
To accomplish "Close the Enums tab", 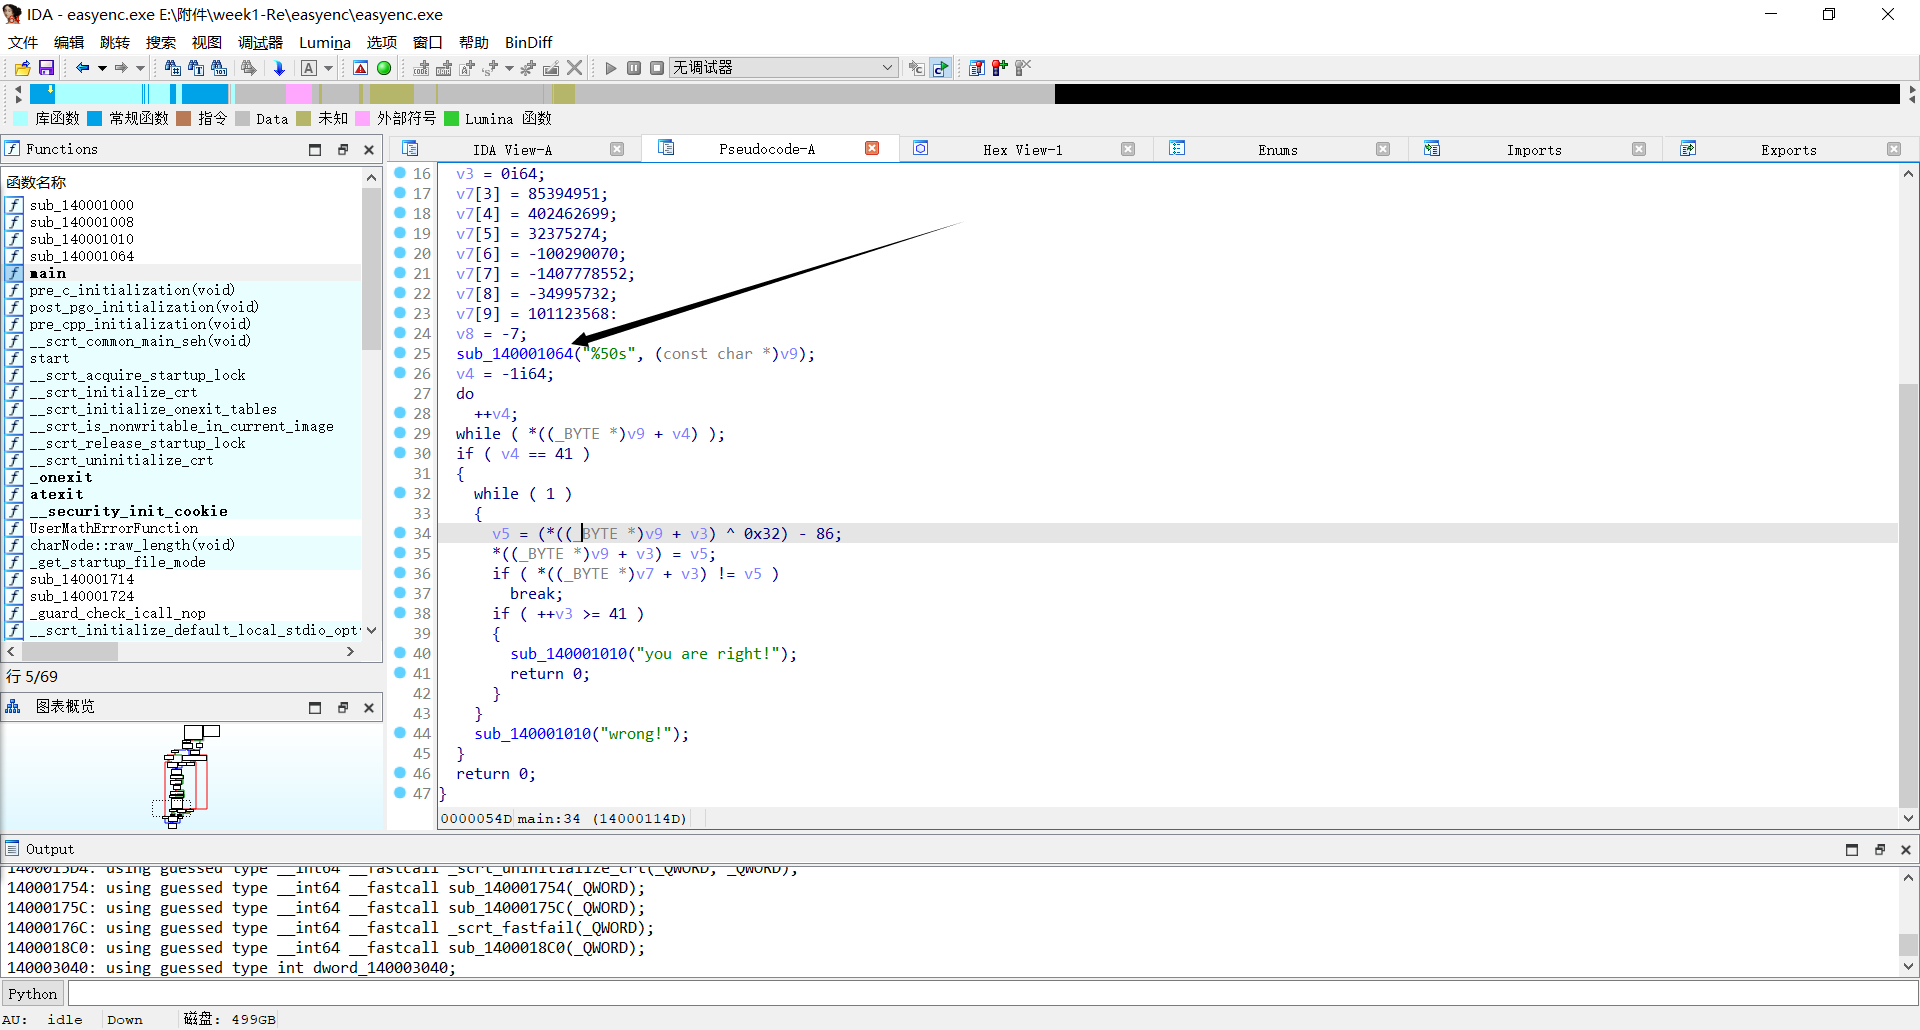I will (x=1383, y=149).
